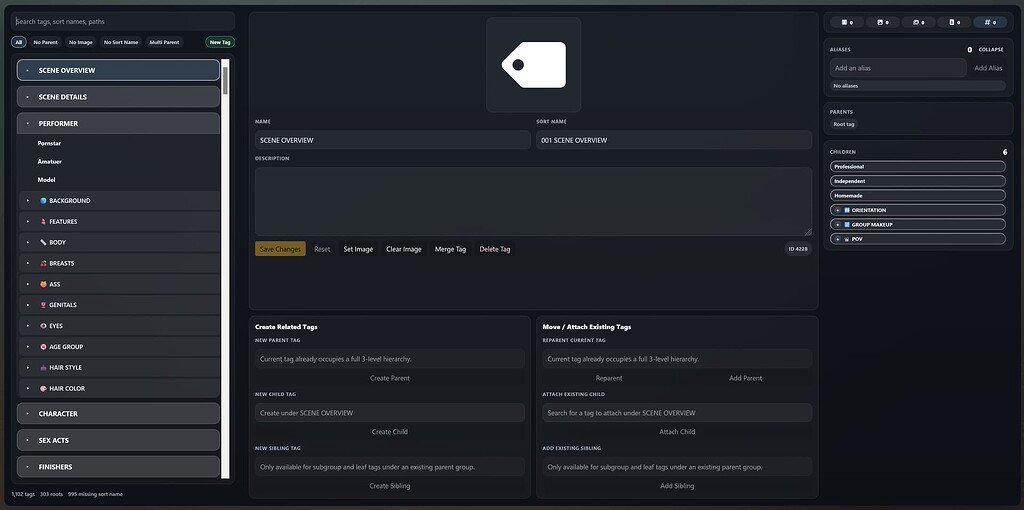Click the New Tag button
Screen dimensions: 1024x510
pos(220,42)
